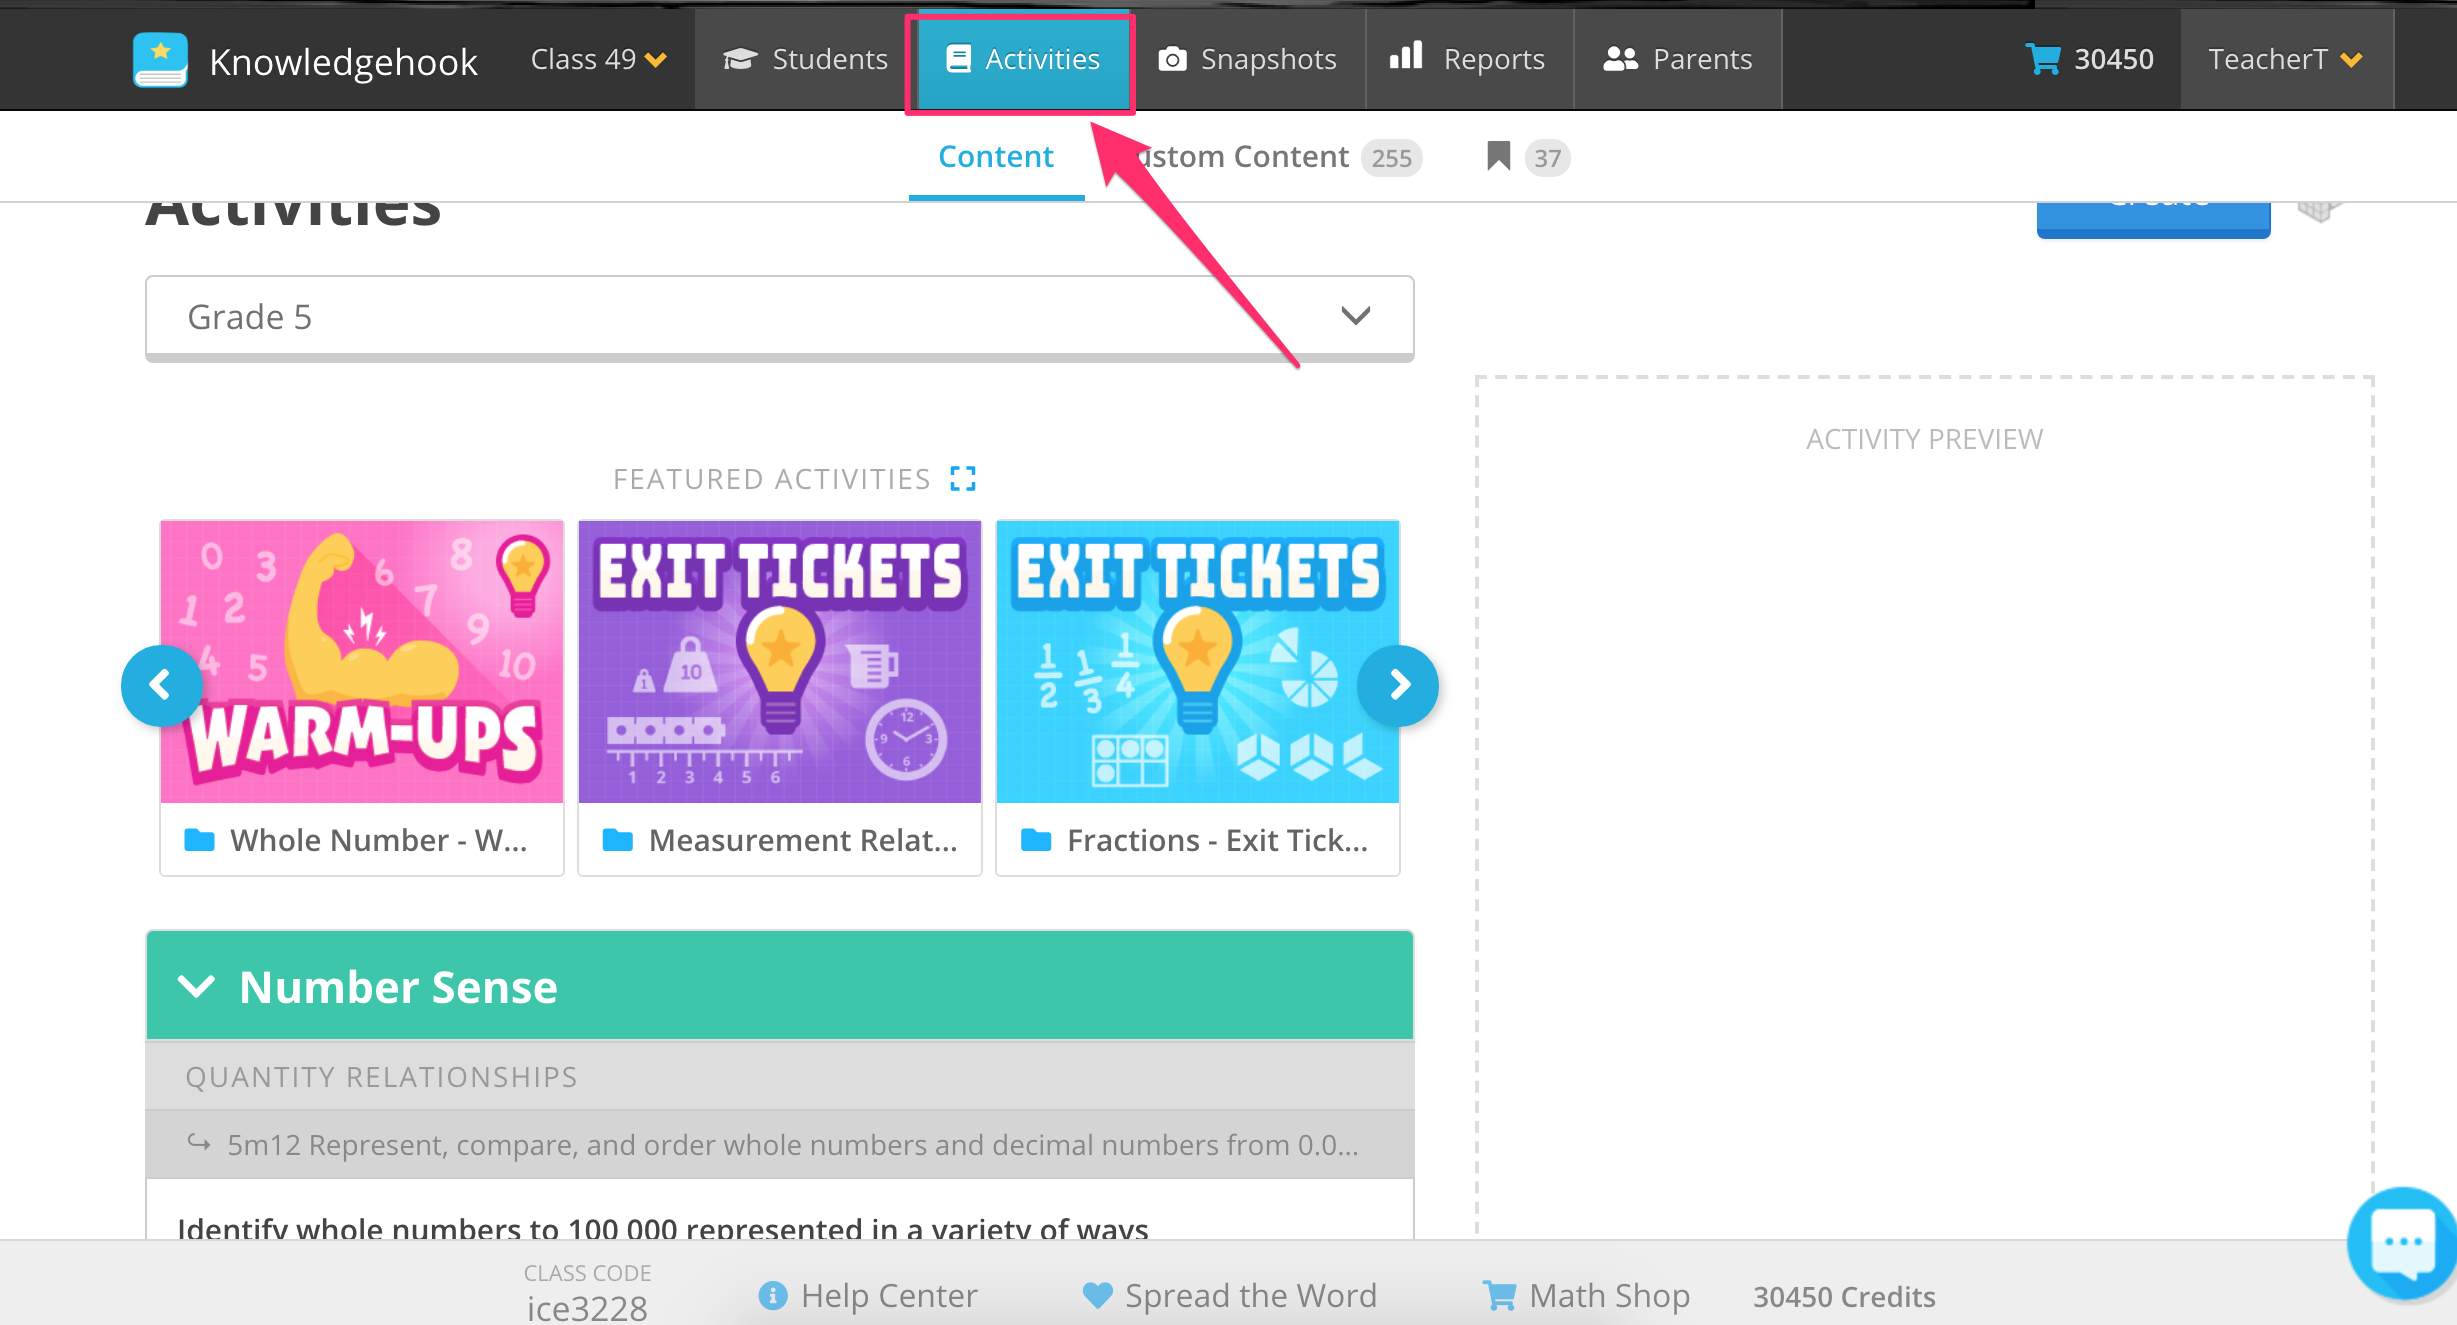
Task: Click the Parents people icon
Action: click(1620, 59)
